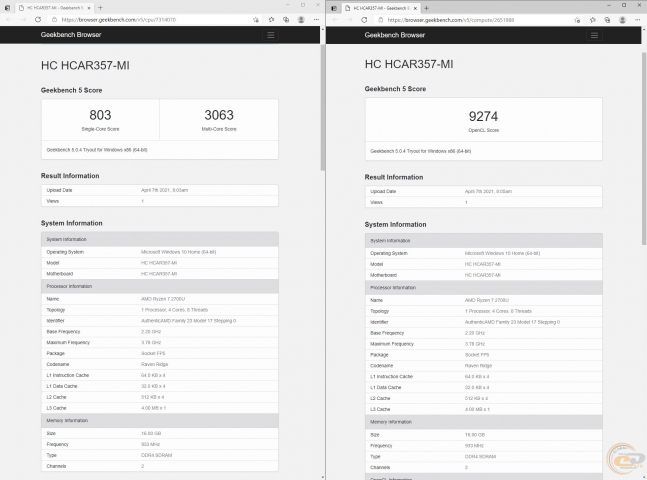Viewport: 647px width, 480px height.
Task: Click the DDR4 SDRAM type in left window
Action: pos(156,455)
